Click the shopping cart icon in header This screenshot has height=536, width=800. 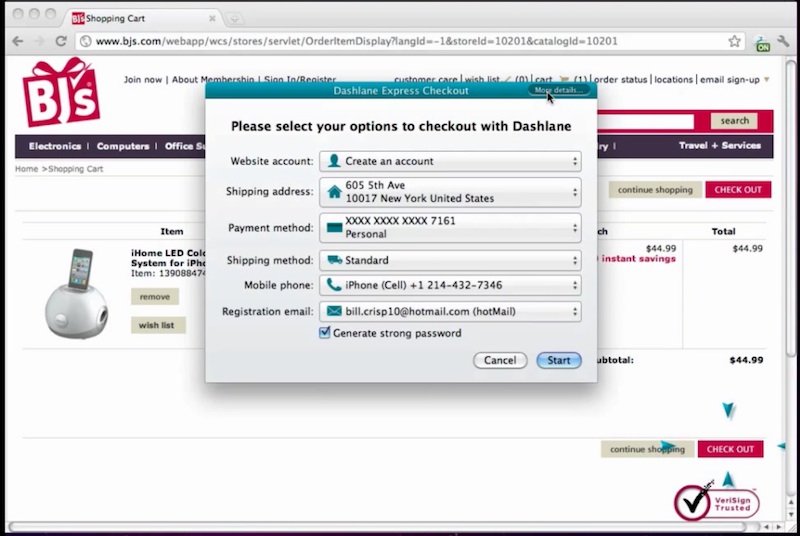[x=564, y=79]
